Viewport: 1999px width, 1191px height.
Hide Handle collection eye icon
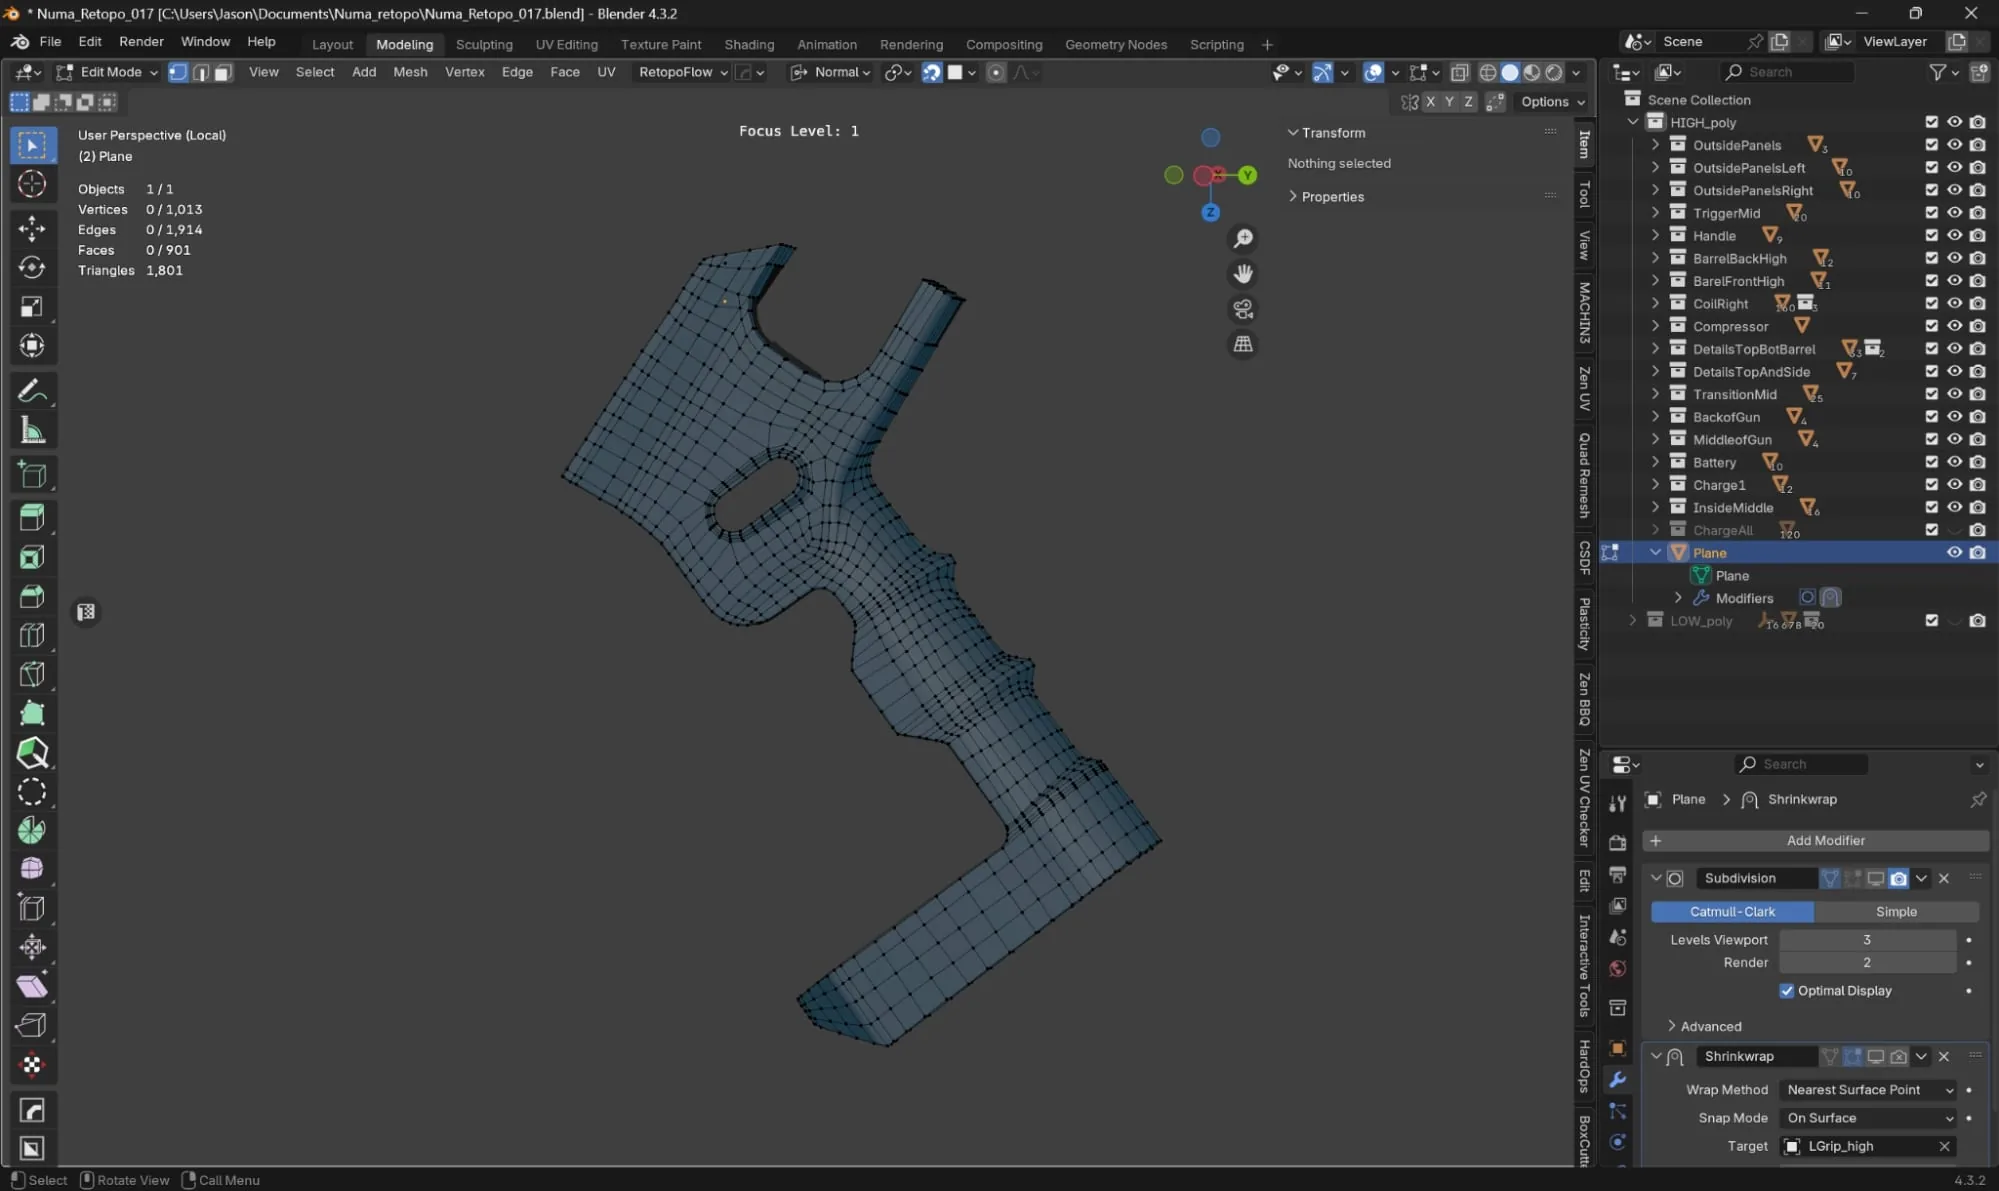pyautogui.click(x=1954, y=236)
